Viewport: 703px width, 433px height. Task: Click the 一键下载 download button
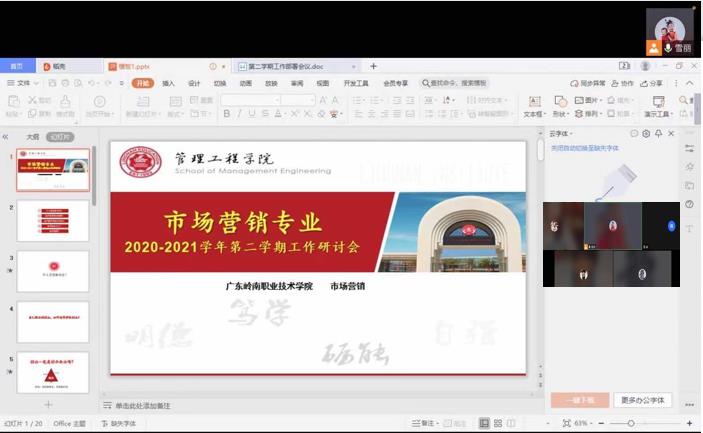pos(579,400)
